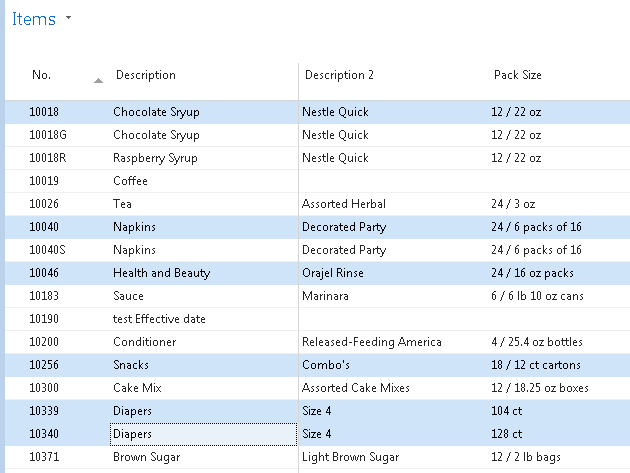Screen dimensions: 630x473
Task: Click the Description 2 column header
Action: click(x=340, y=75)
